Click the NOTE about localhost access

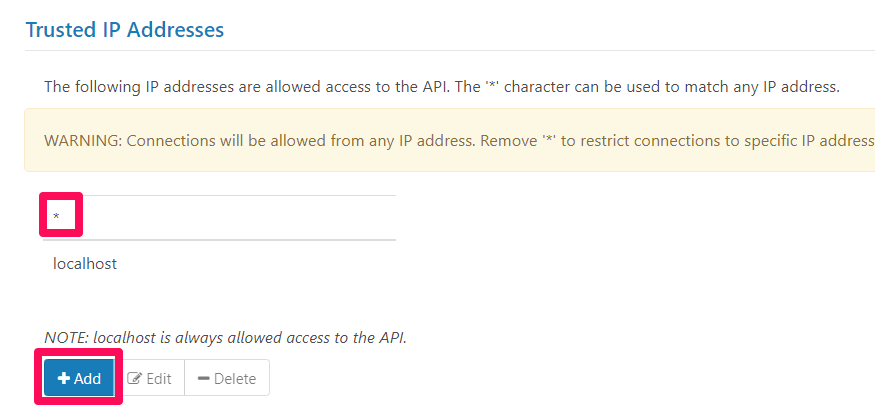(225, 338)
